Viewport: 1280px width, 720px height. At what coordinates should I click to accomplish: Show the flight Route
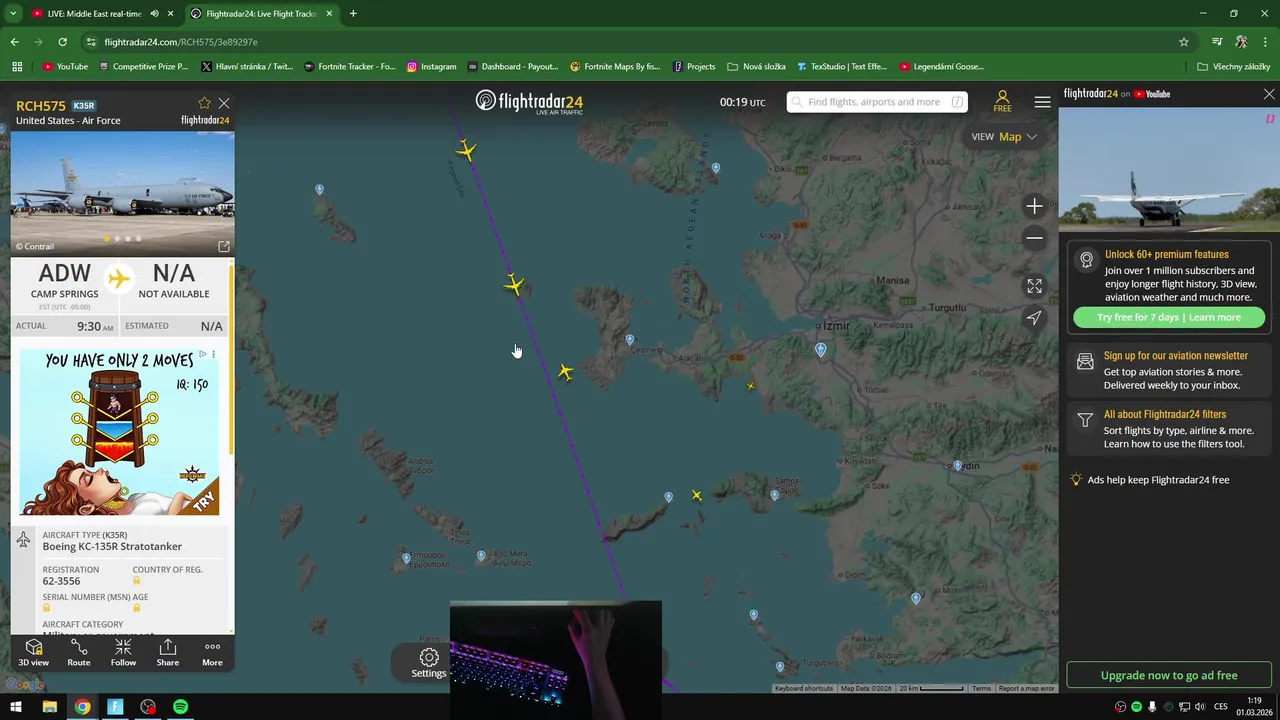pyautogui.click(x=79, y=653)
